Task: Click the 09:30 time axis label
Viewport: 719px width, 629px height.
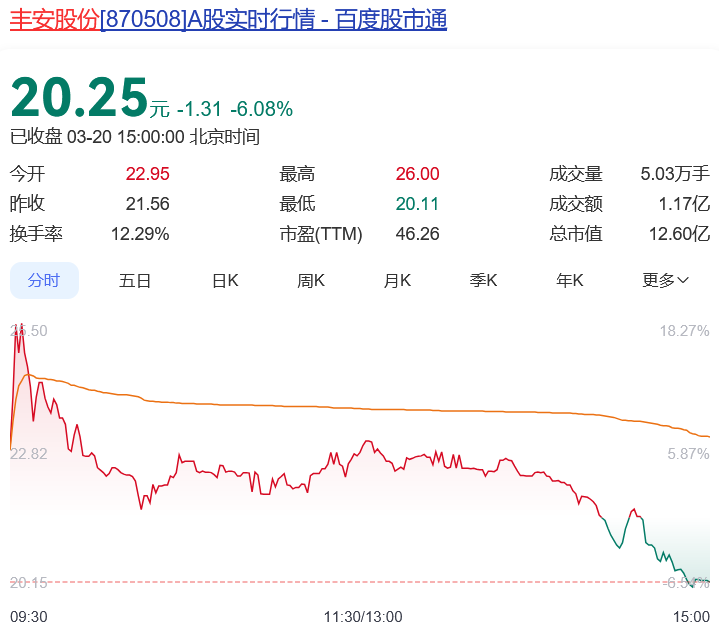Action: pyautogui.click(x=28, y=617)
